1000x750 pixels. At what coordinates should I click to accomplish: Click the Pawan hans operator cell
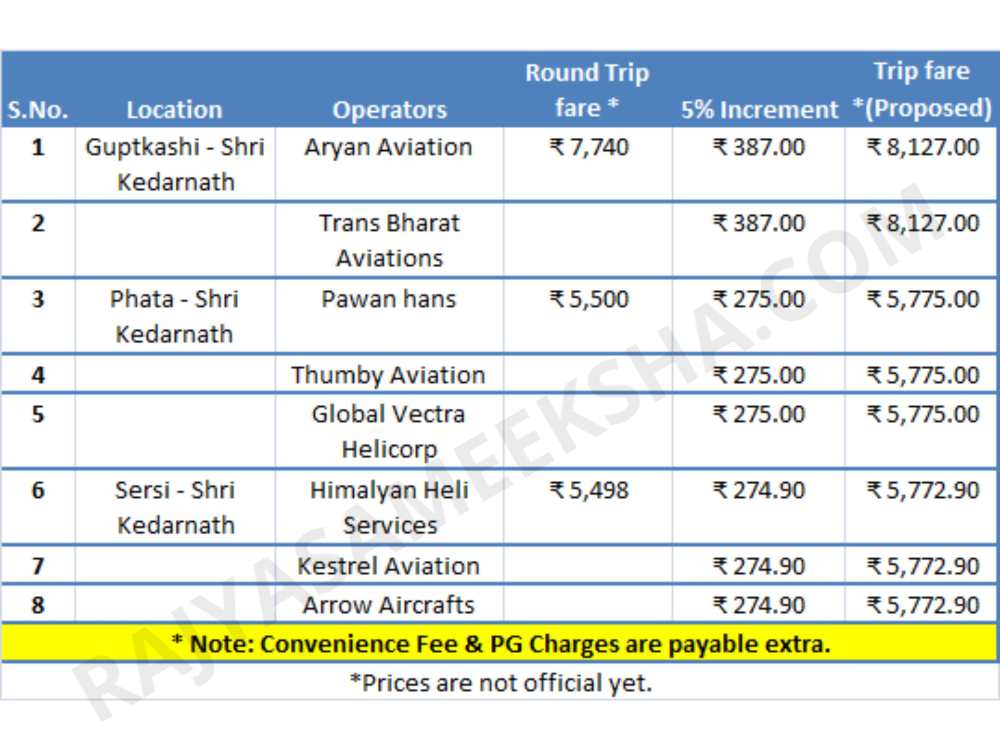coord(389,299)
